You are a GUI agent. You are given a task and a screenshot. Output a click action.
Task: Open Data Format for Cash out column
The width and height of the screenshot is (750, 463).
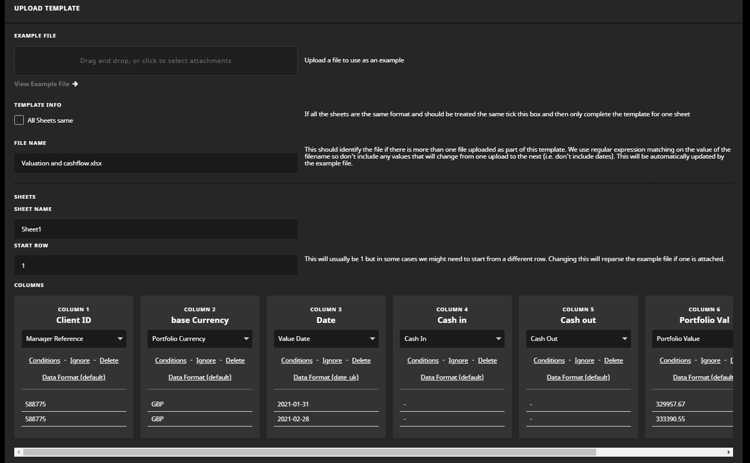[x=578, y=377]
